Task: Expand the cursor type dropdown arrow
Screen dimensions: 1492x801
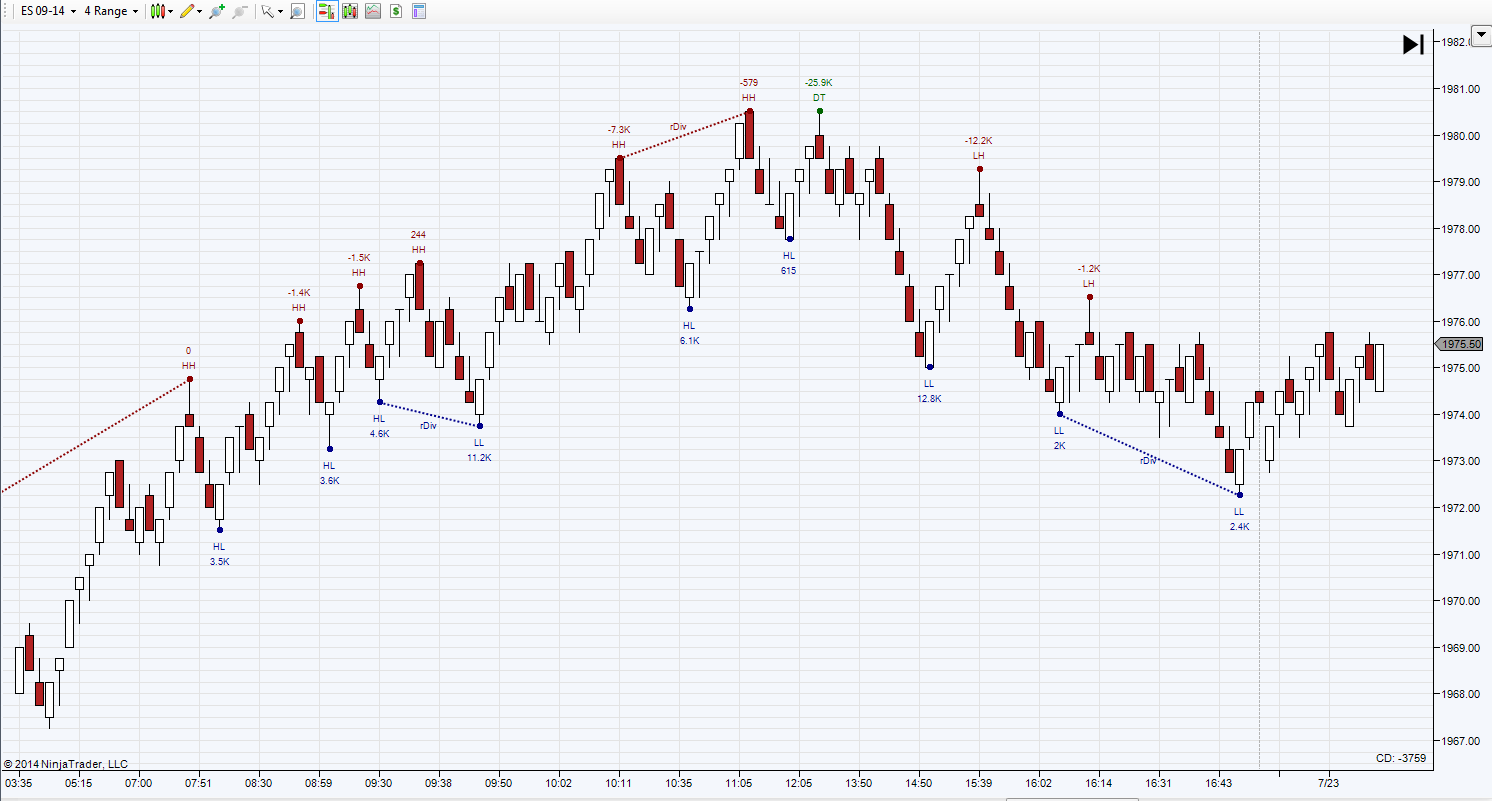Action: pos(280,11)
